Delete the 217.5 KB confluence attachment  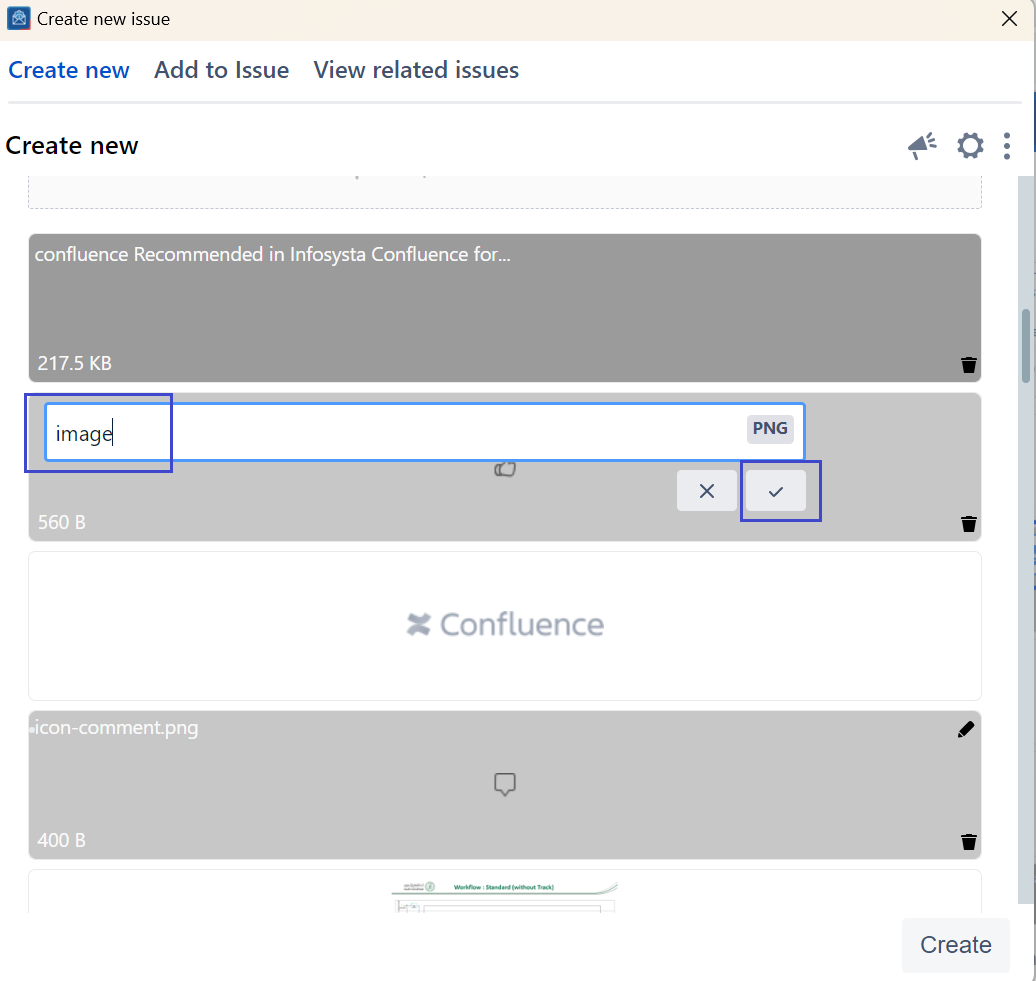point(968,365)
